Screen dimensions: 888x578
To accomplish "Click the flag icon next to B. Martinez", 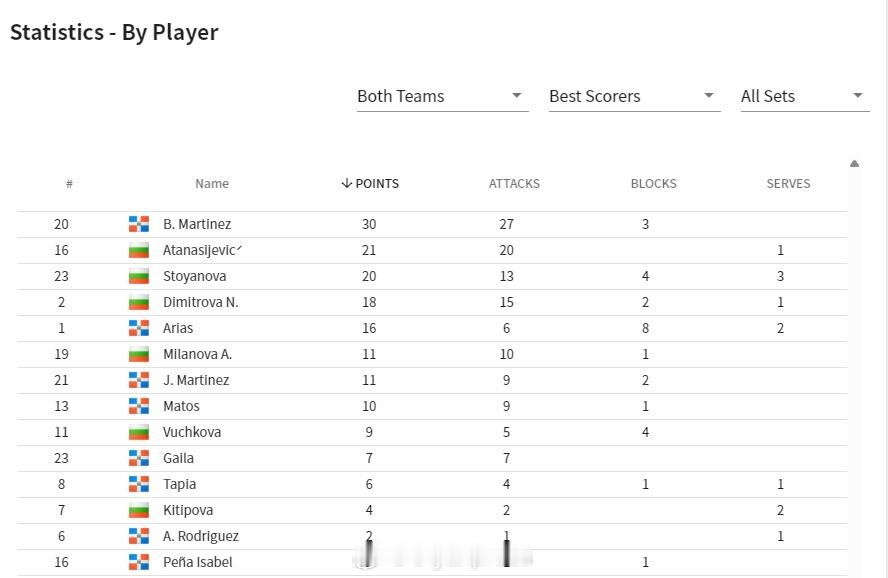I will click(139, 224).
